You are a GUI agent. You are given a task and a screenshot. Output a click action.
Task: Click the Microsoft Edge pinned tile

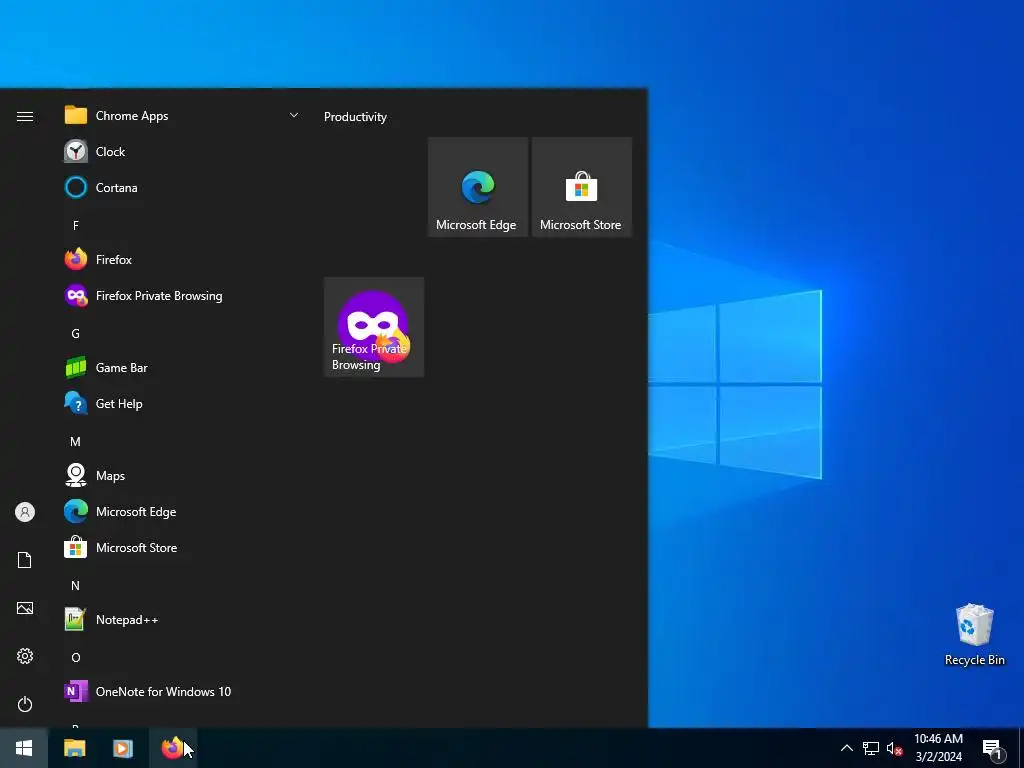click(x=477, y=187)
